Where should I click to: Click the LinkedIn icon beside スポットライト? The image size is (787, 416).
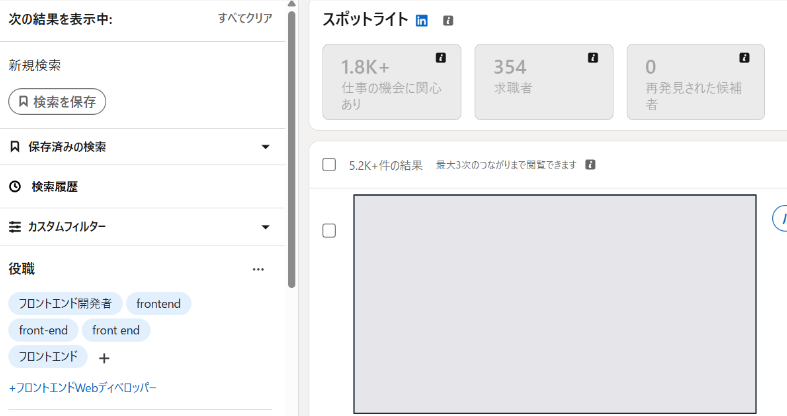(422, 21)
